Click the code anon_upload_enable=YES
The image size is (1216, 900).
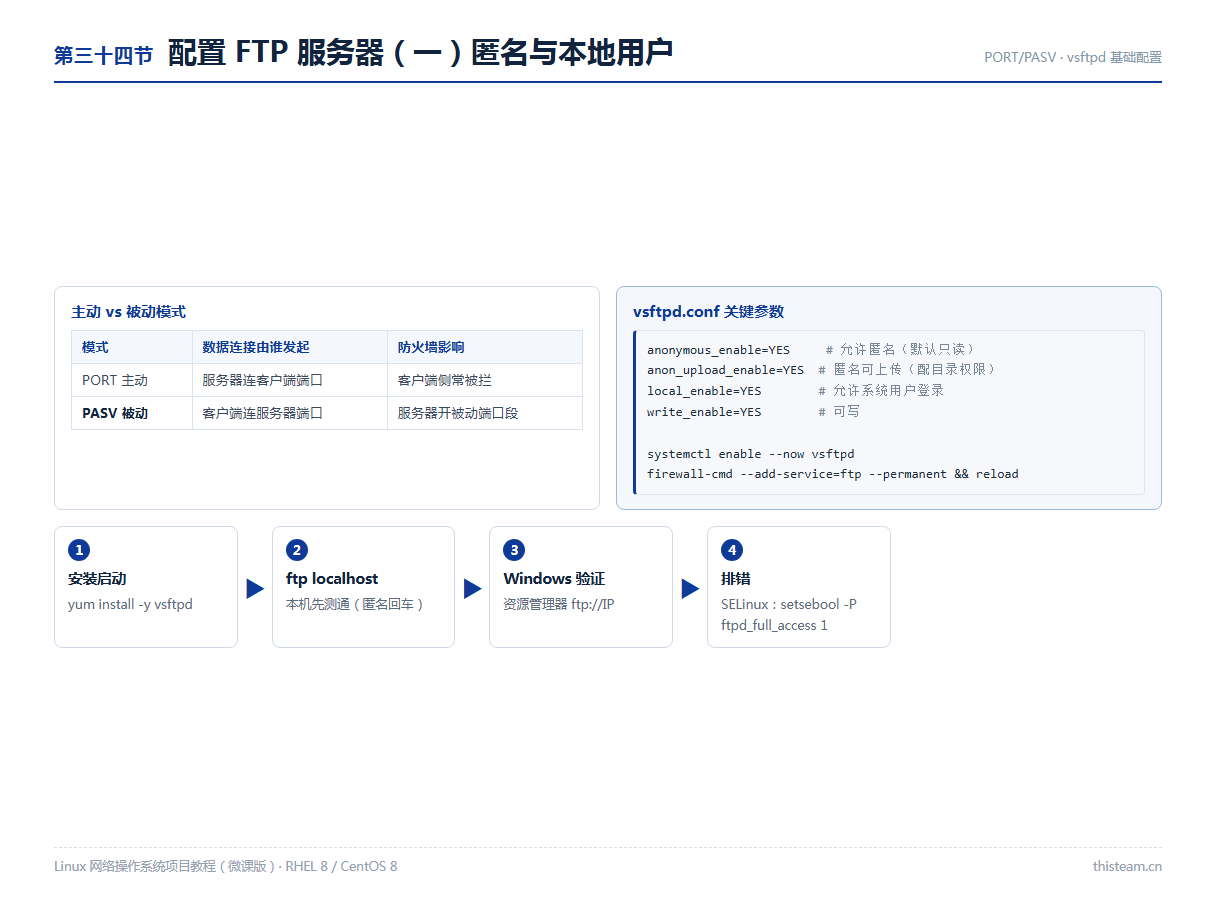(725, 370)
